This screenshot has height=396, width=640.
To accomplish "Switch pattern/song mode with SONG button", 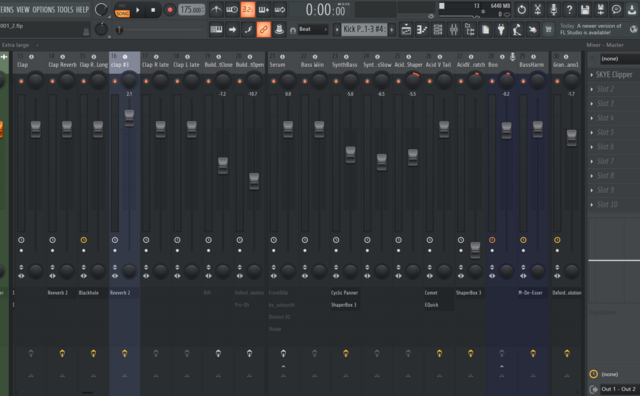I will pyautogui.click(x=122, y=13).
